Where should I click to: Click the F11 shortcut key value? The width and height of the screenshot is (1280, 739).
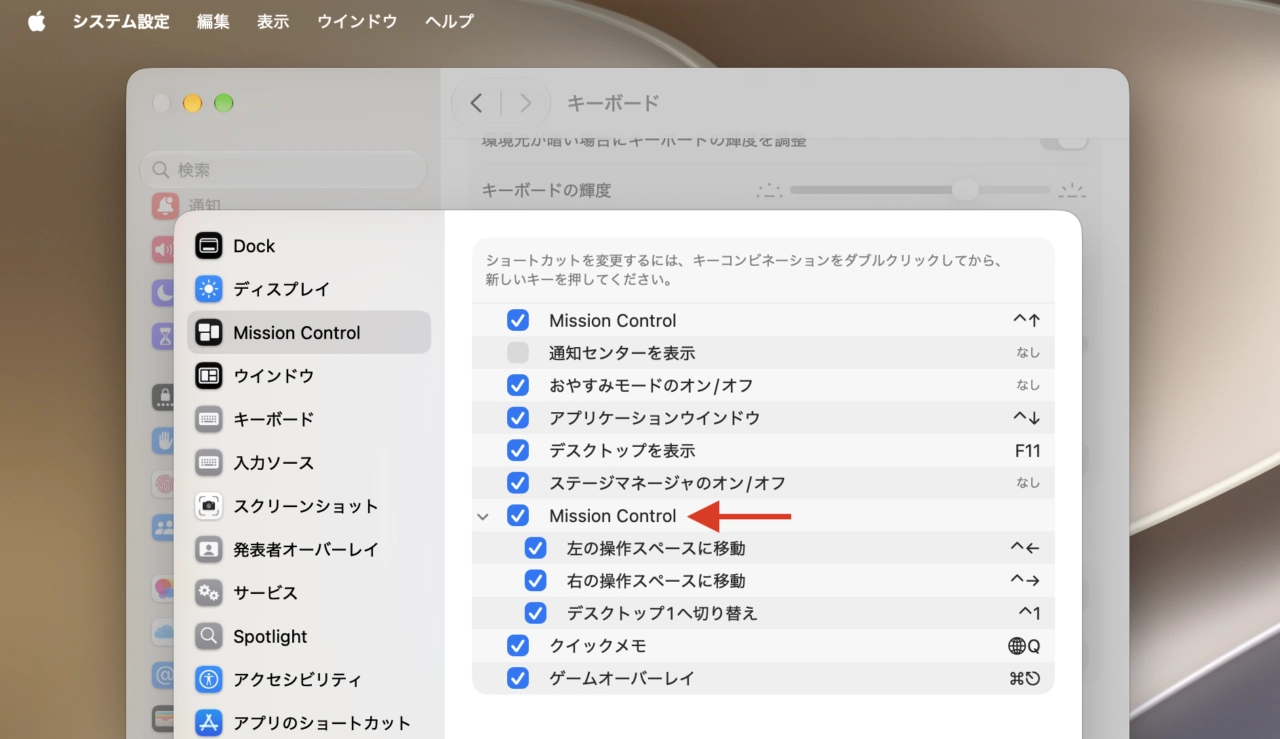[1028, 450]
